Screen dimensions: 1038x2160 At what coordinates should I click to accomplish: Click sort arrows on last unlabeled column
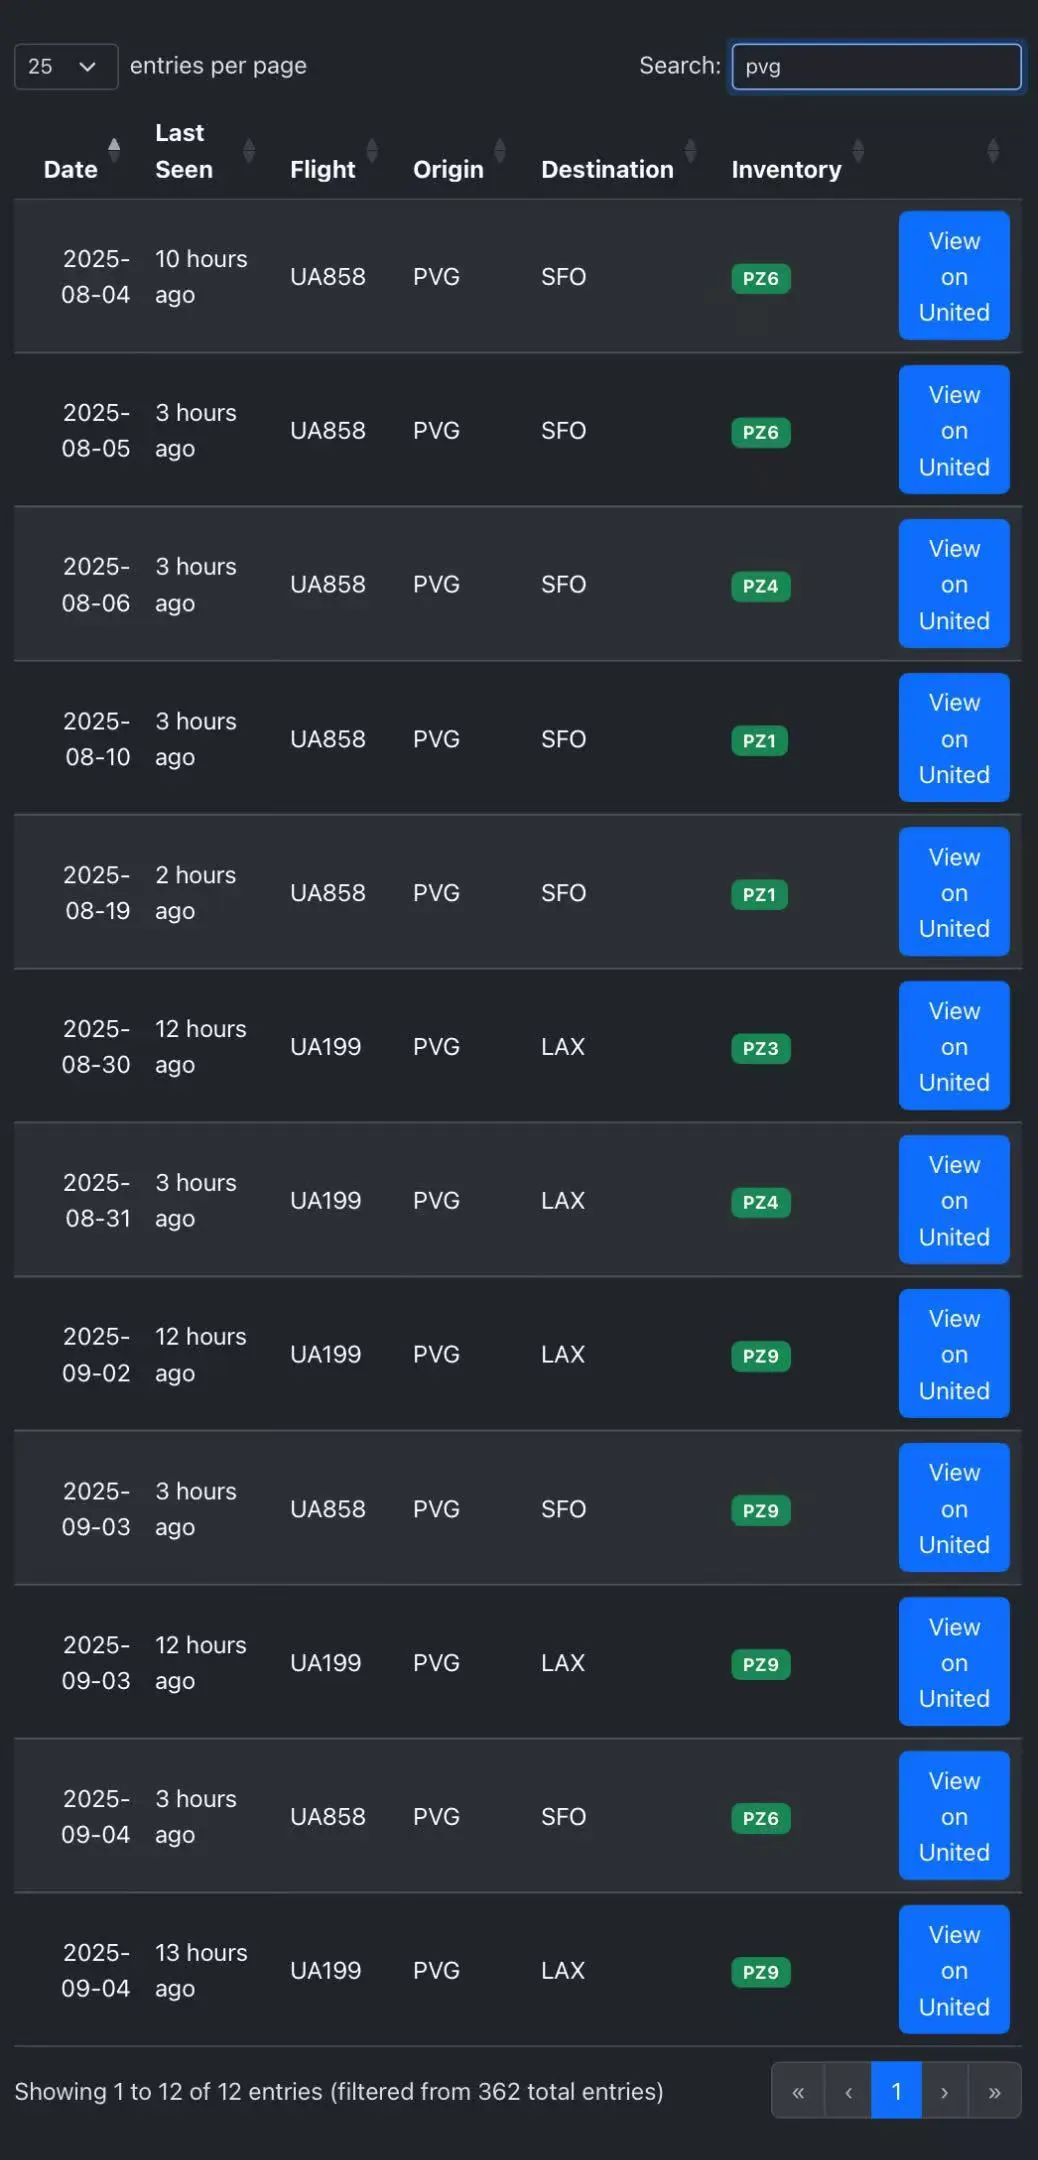[992, 151]
